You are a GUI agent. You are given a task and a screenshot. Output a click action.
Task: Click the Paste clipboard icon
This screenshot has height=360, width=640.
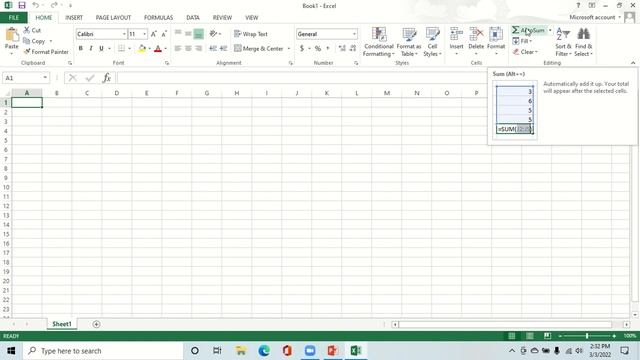click(12, 35)
